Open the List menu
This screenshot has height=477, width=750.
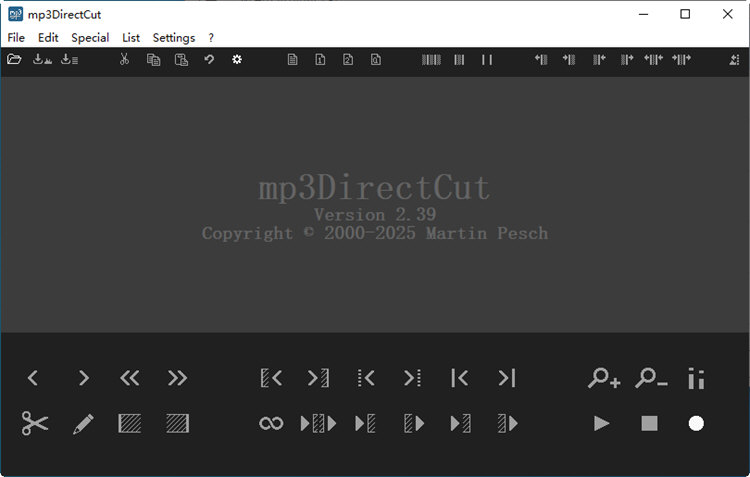131,38
